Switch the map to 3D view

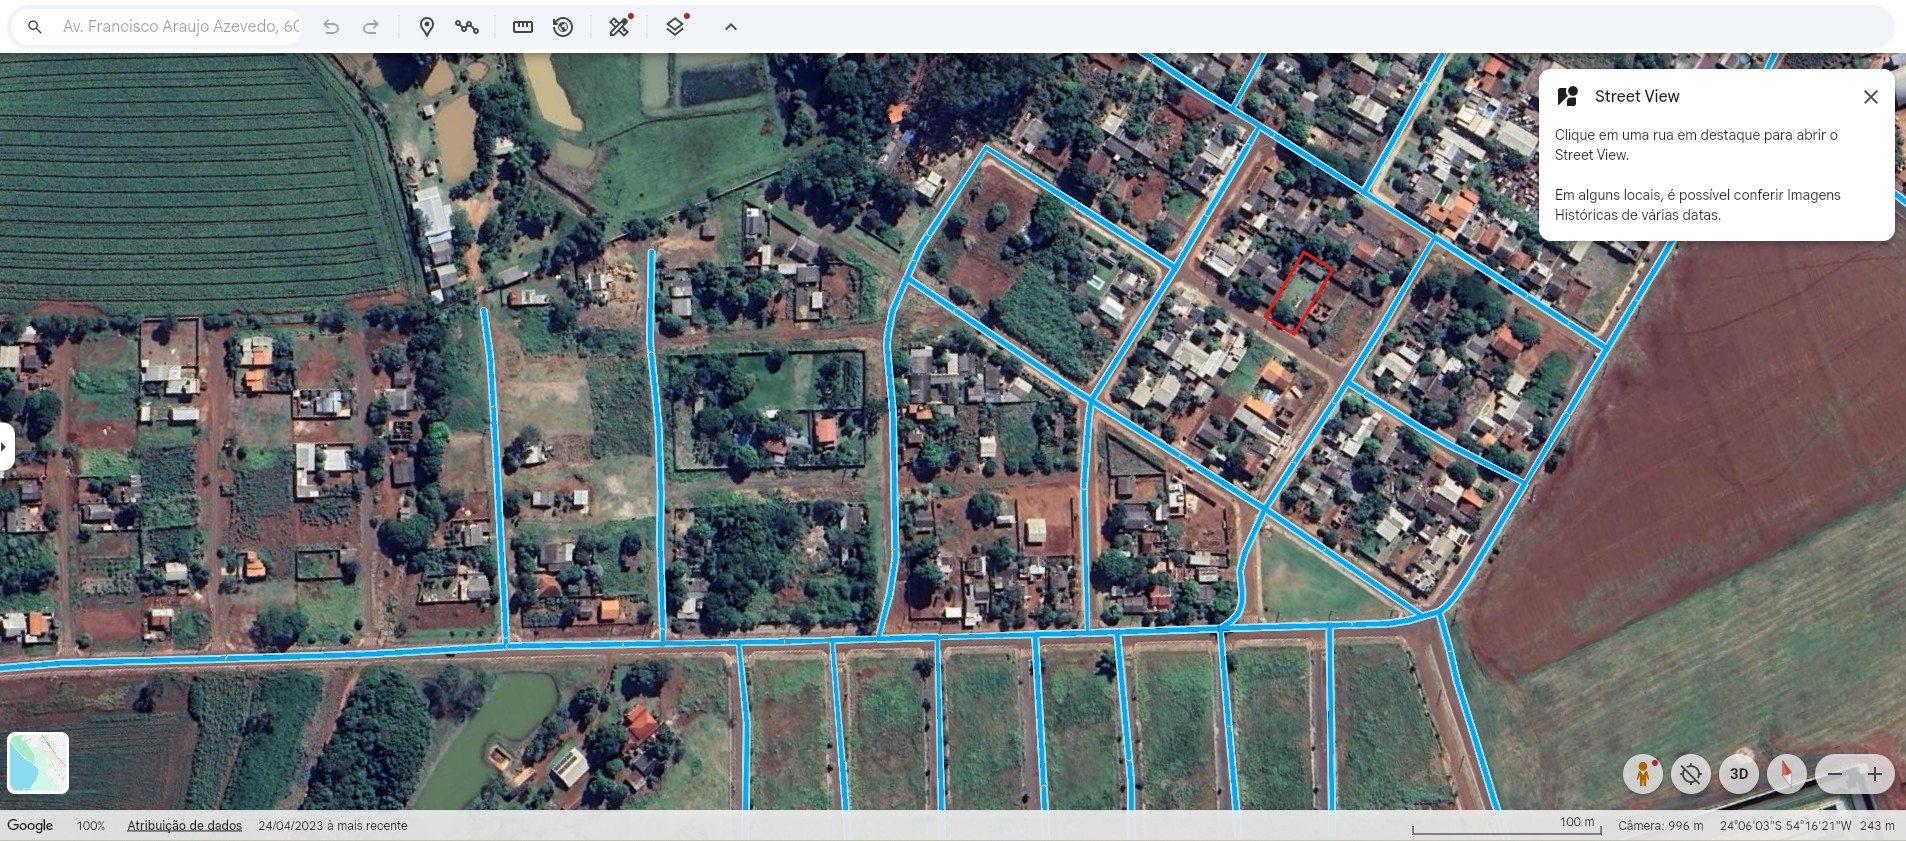1739,774
